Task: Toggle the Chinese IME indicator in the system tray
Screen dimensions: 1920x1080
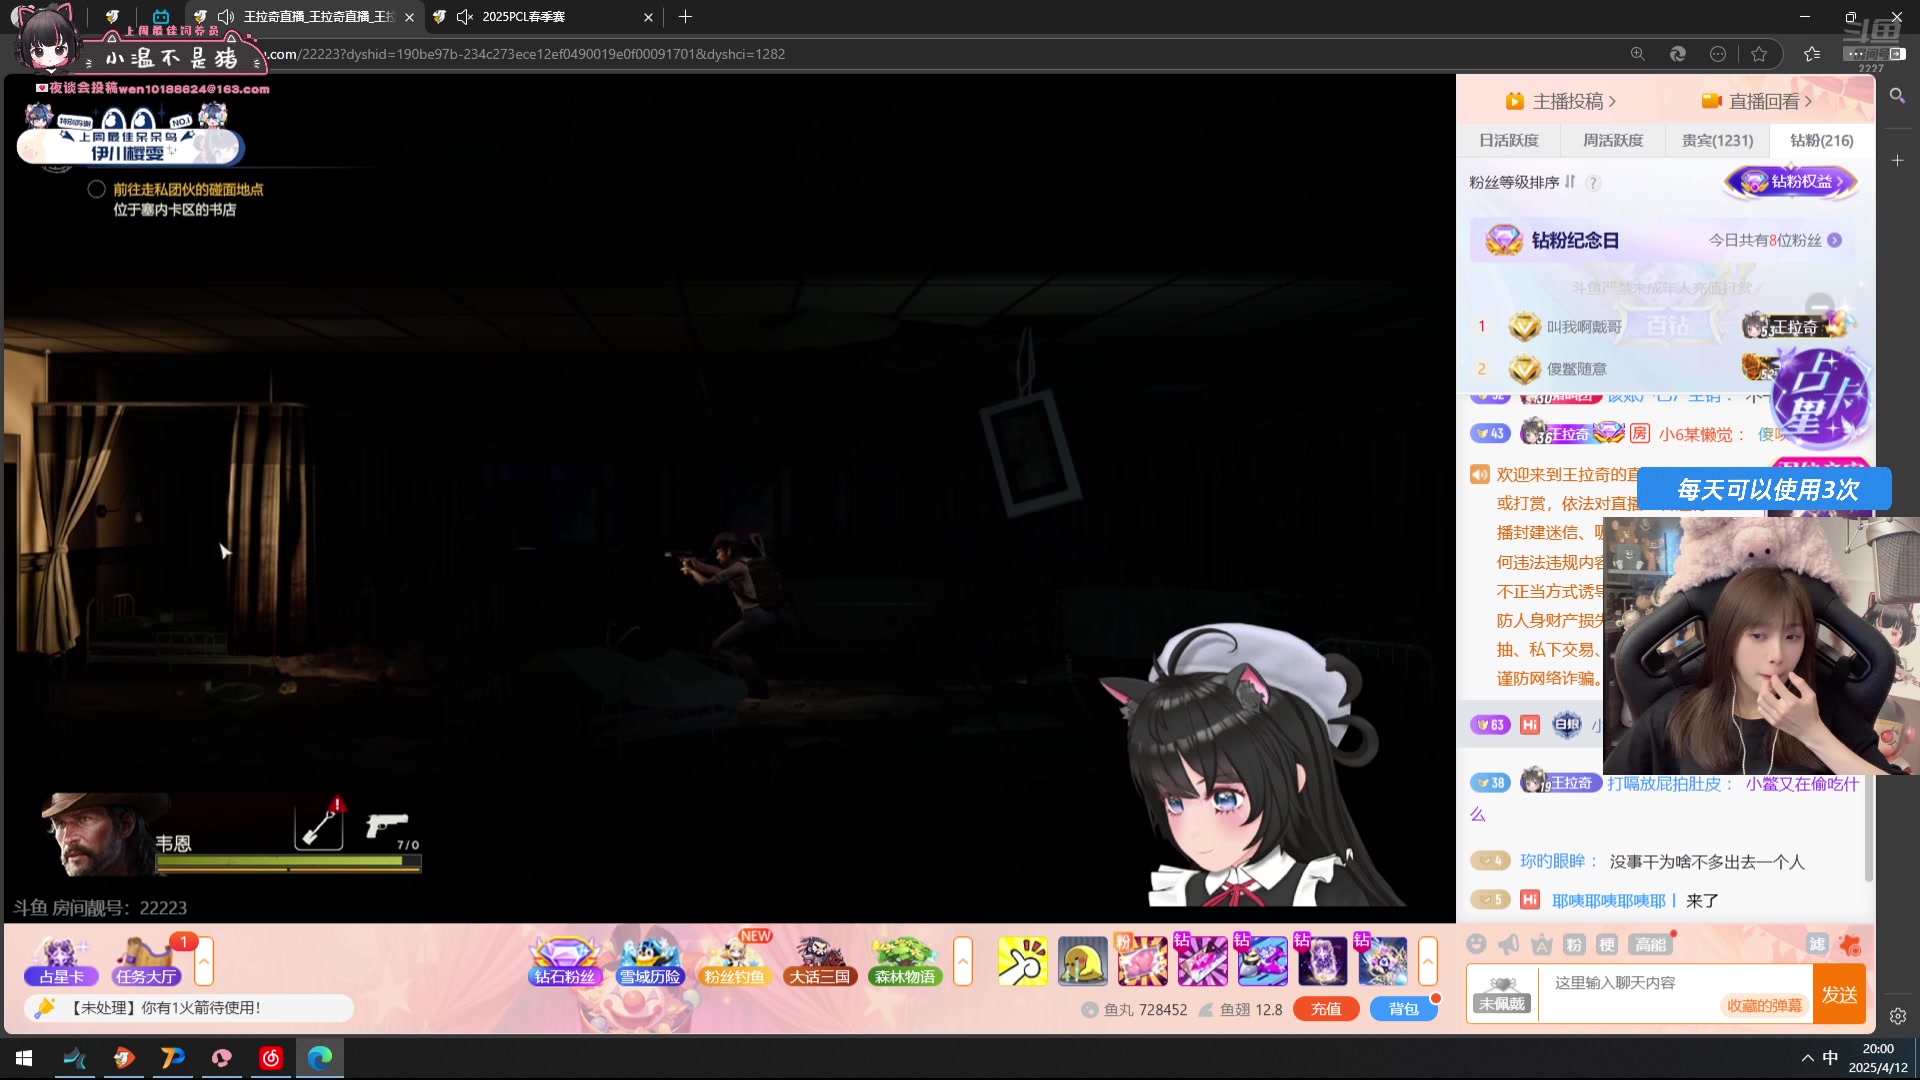Action: pyautogui.click(x=1830, y=1058)
